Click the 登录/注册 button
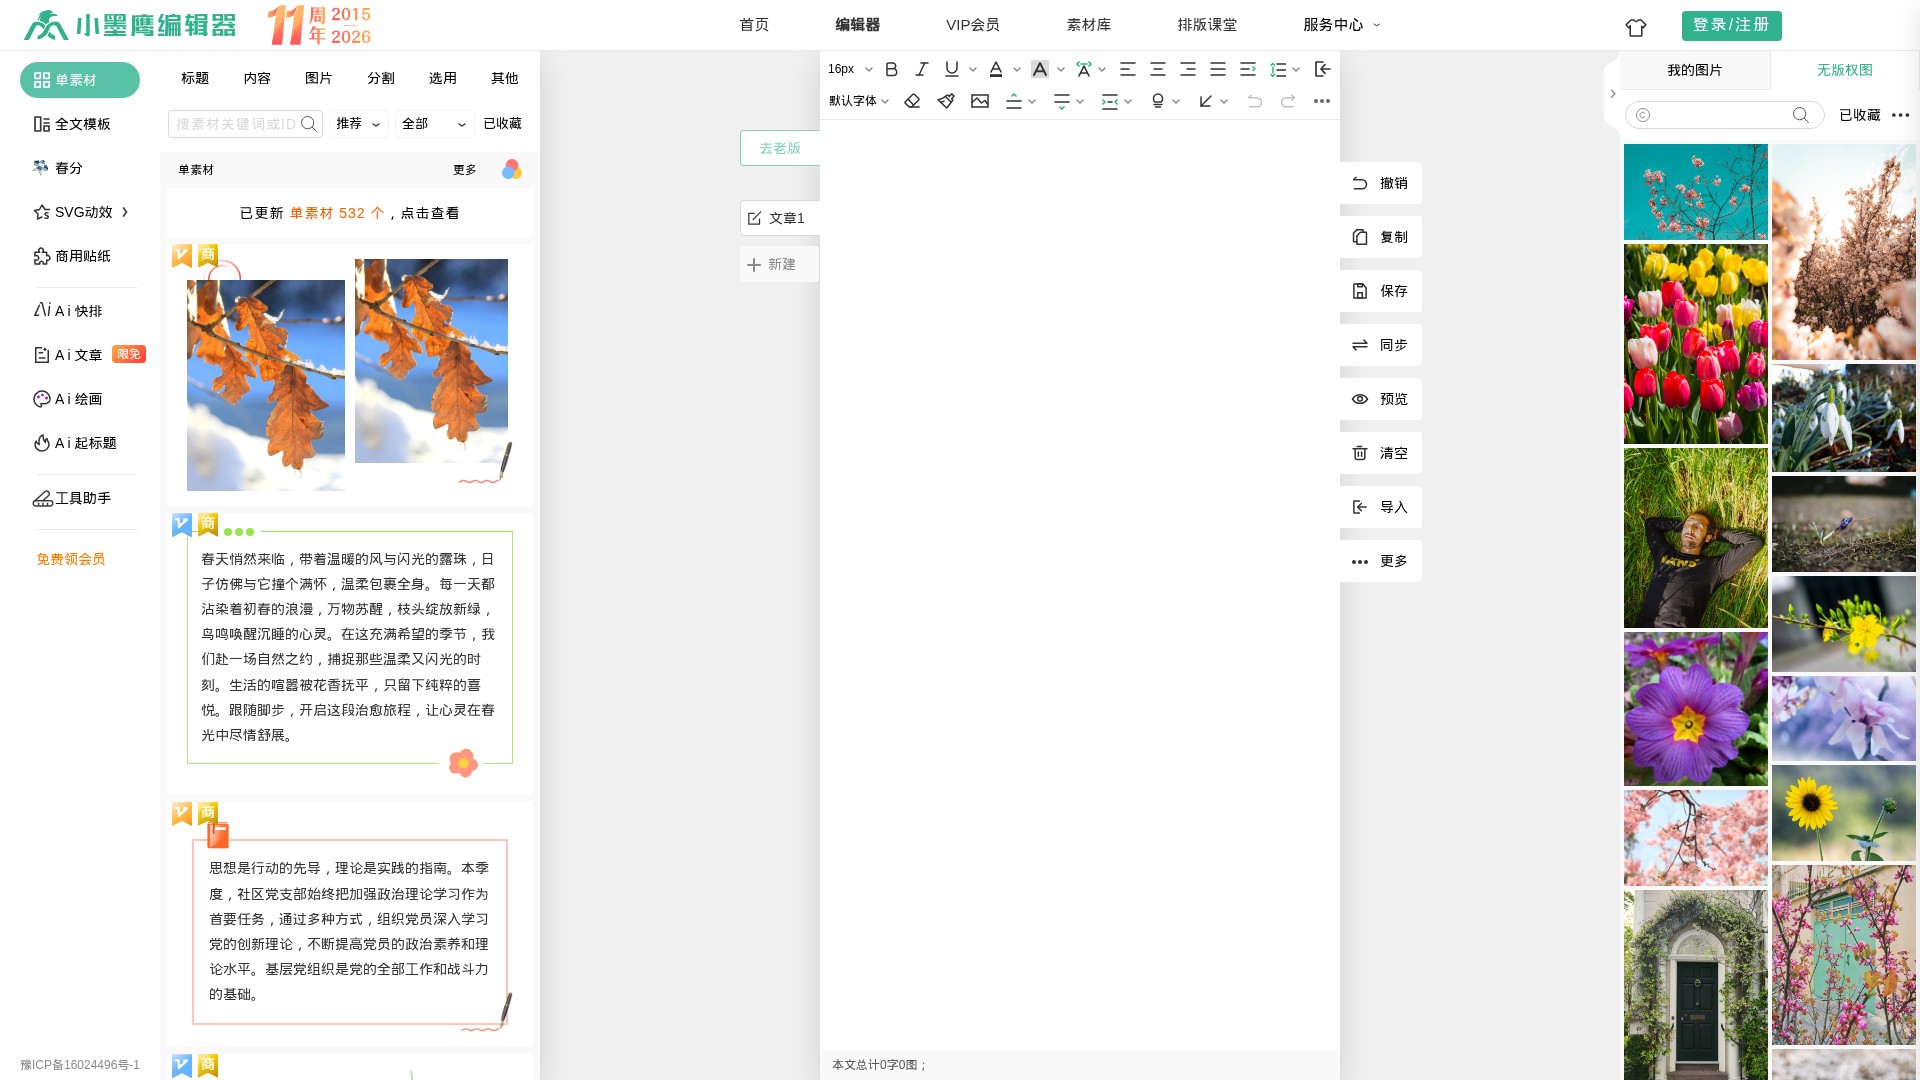1920x1080 pixels. (x=1731, y=25)
